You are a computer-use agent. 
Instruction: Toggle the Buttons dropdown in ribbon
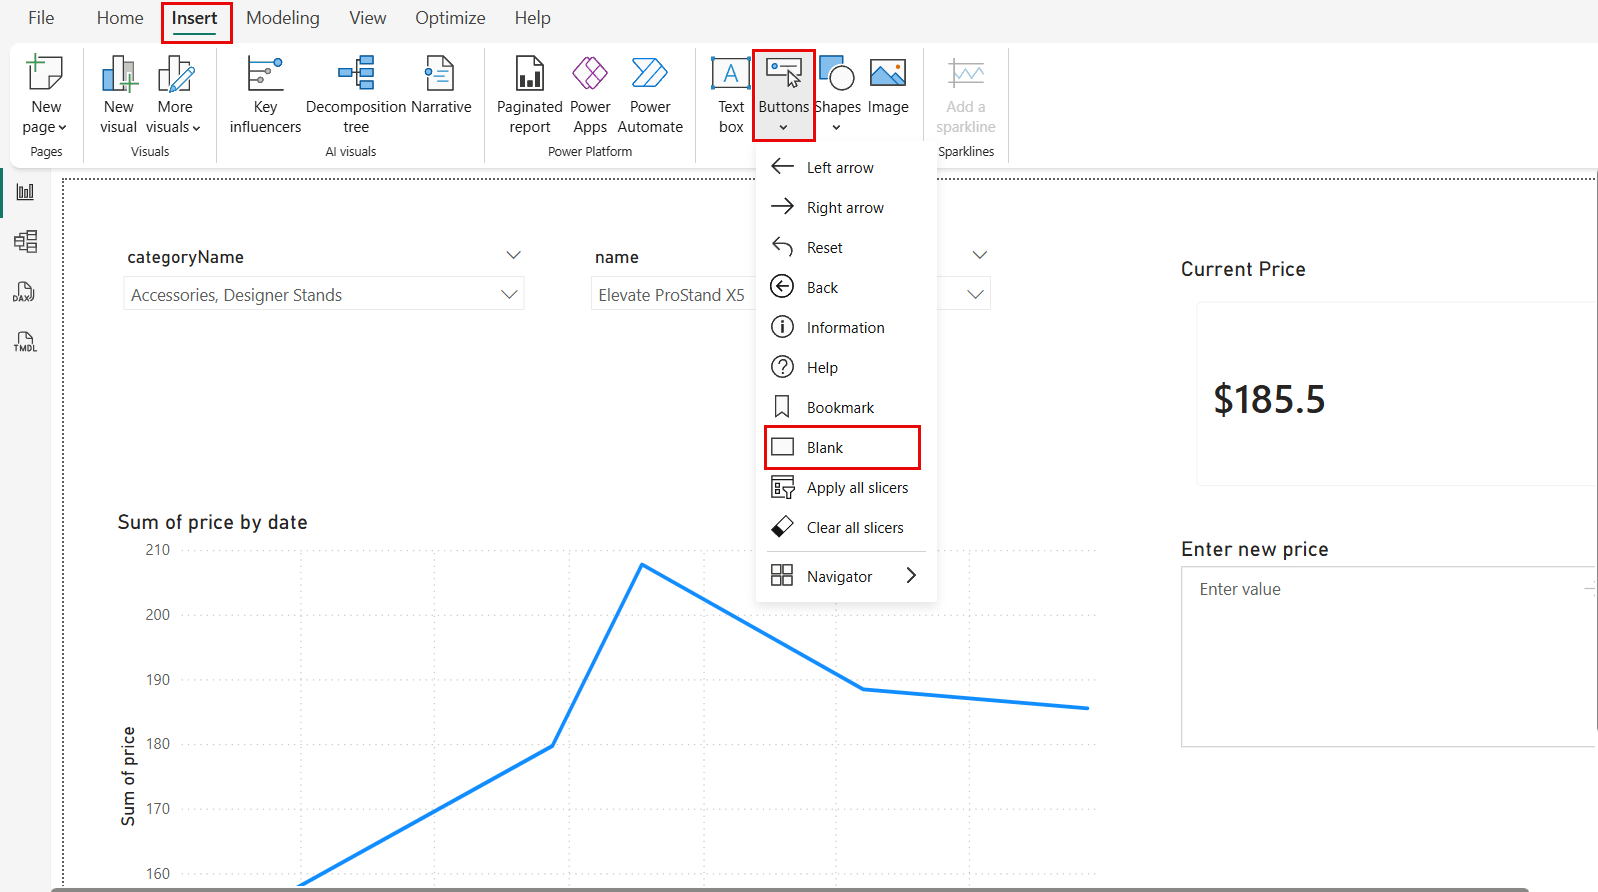click(784, 95)
